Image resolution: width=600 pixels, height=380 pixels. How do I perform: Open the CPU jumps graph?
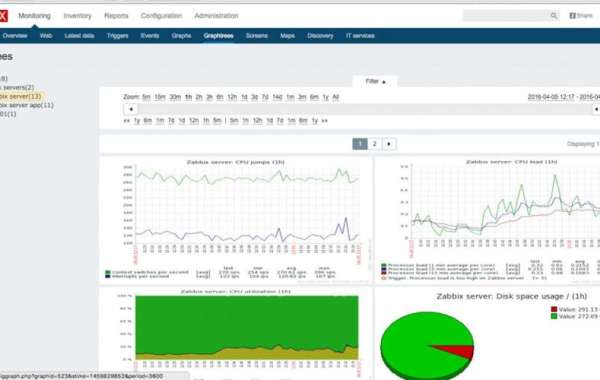point(236,220)
